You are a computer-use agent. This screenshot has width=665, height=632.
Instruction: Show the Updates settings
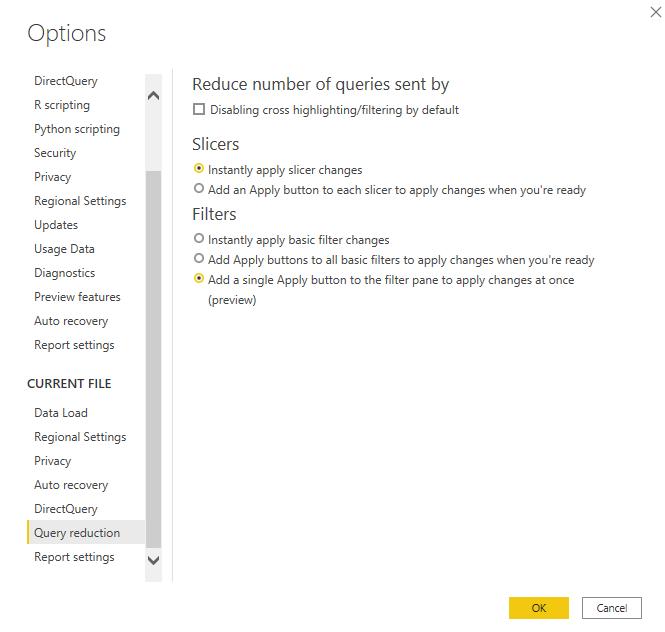pyautogui.click(x=56, y=225)
